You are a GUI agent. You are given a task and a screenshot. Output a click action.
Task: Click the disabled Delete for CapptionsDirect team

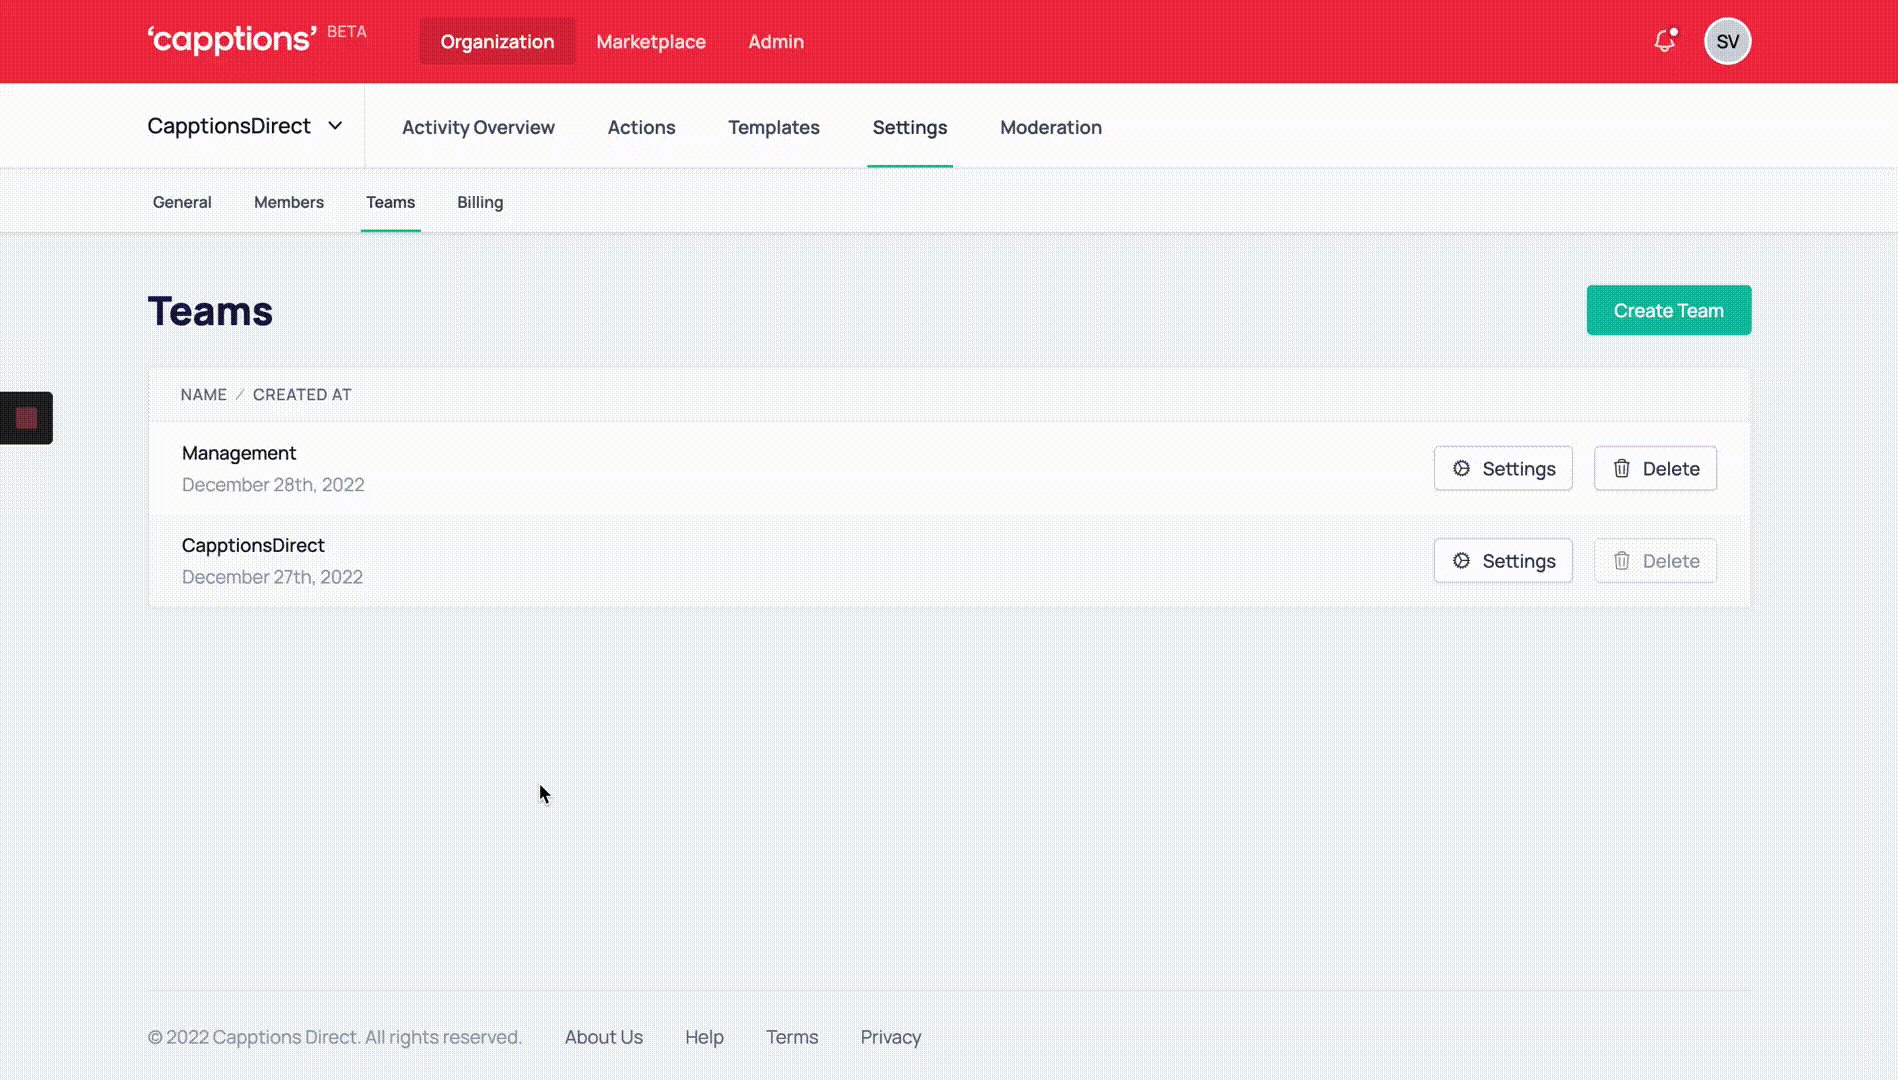(1654, 560)
